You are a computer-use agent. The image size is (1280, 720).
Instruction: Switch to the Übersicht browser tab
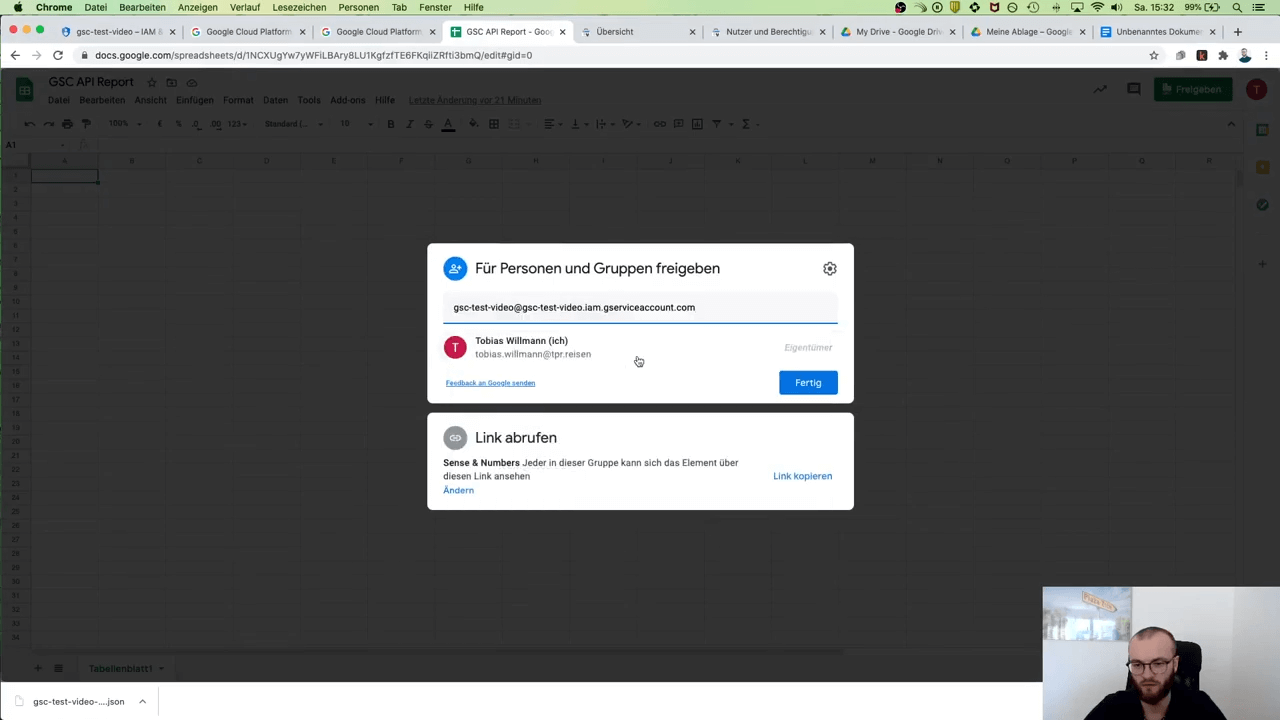click(x=639, y=32)
